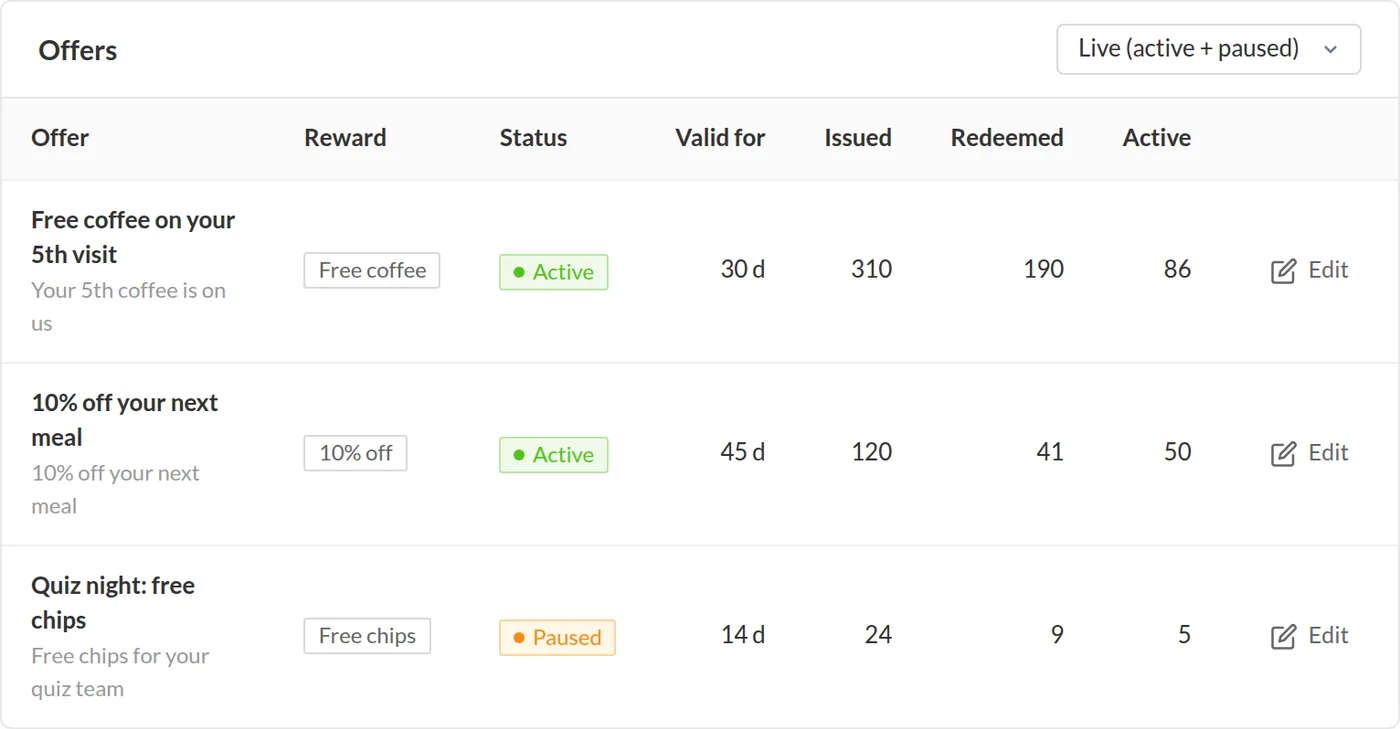Open the Live (active + paused) filter dropdown
The height and width of the screenshot is (729, 1400).
pos(1208,49)
